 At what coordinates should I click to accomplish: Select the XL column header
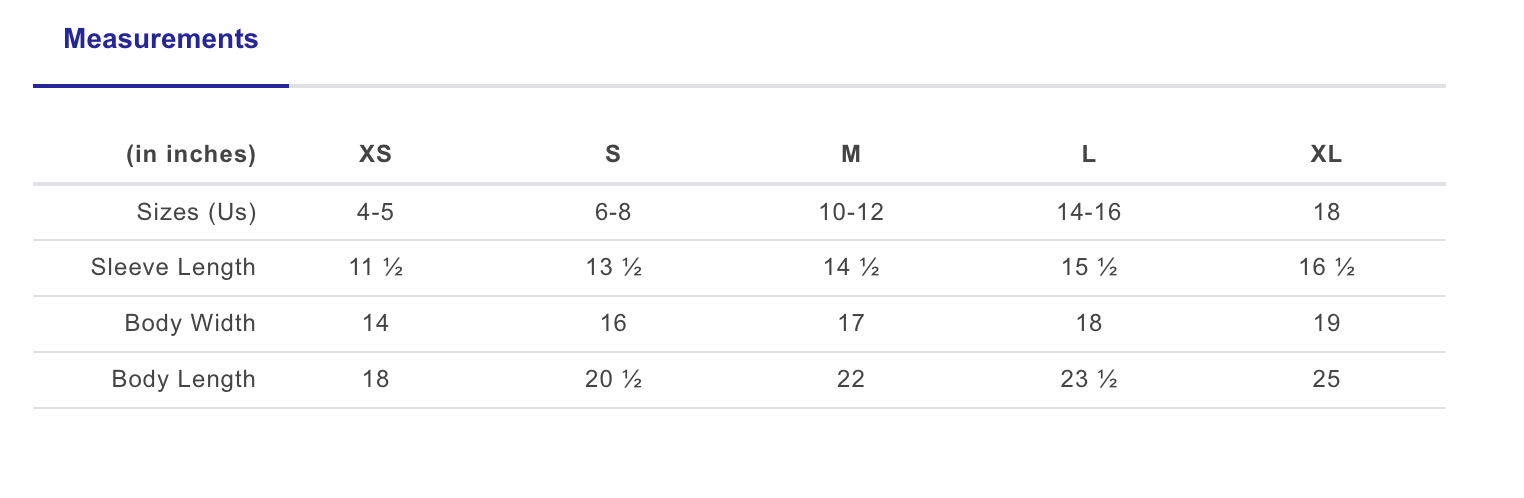pyautogui.click(x=1326, y=155)
